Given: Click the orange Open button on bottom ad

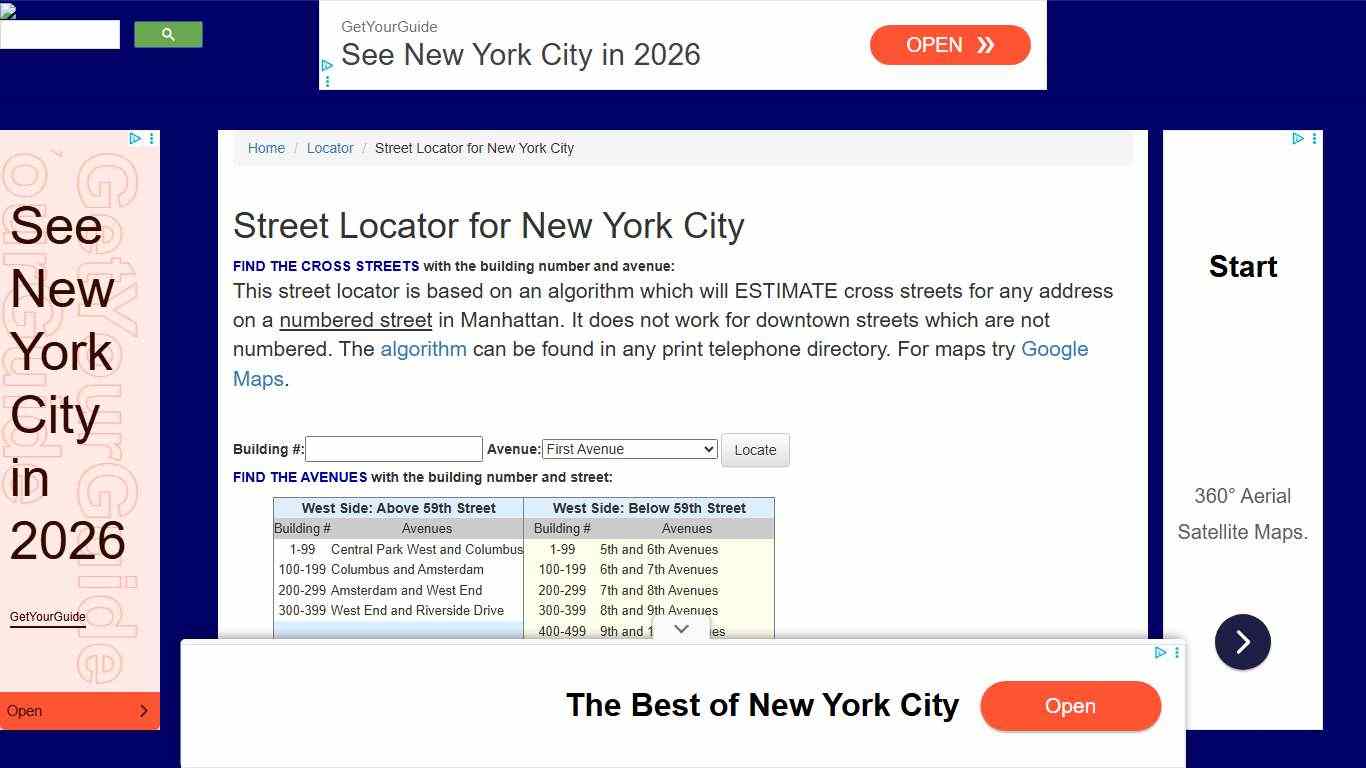Looking at the screenshot, I should tap(1070, 706).
